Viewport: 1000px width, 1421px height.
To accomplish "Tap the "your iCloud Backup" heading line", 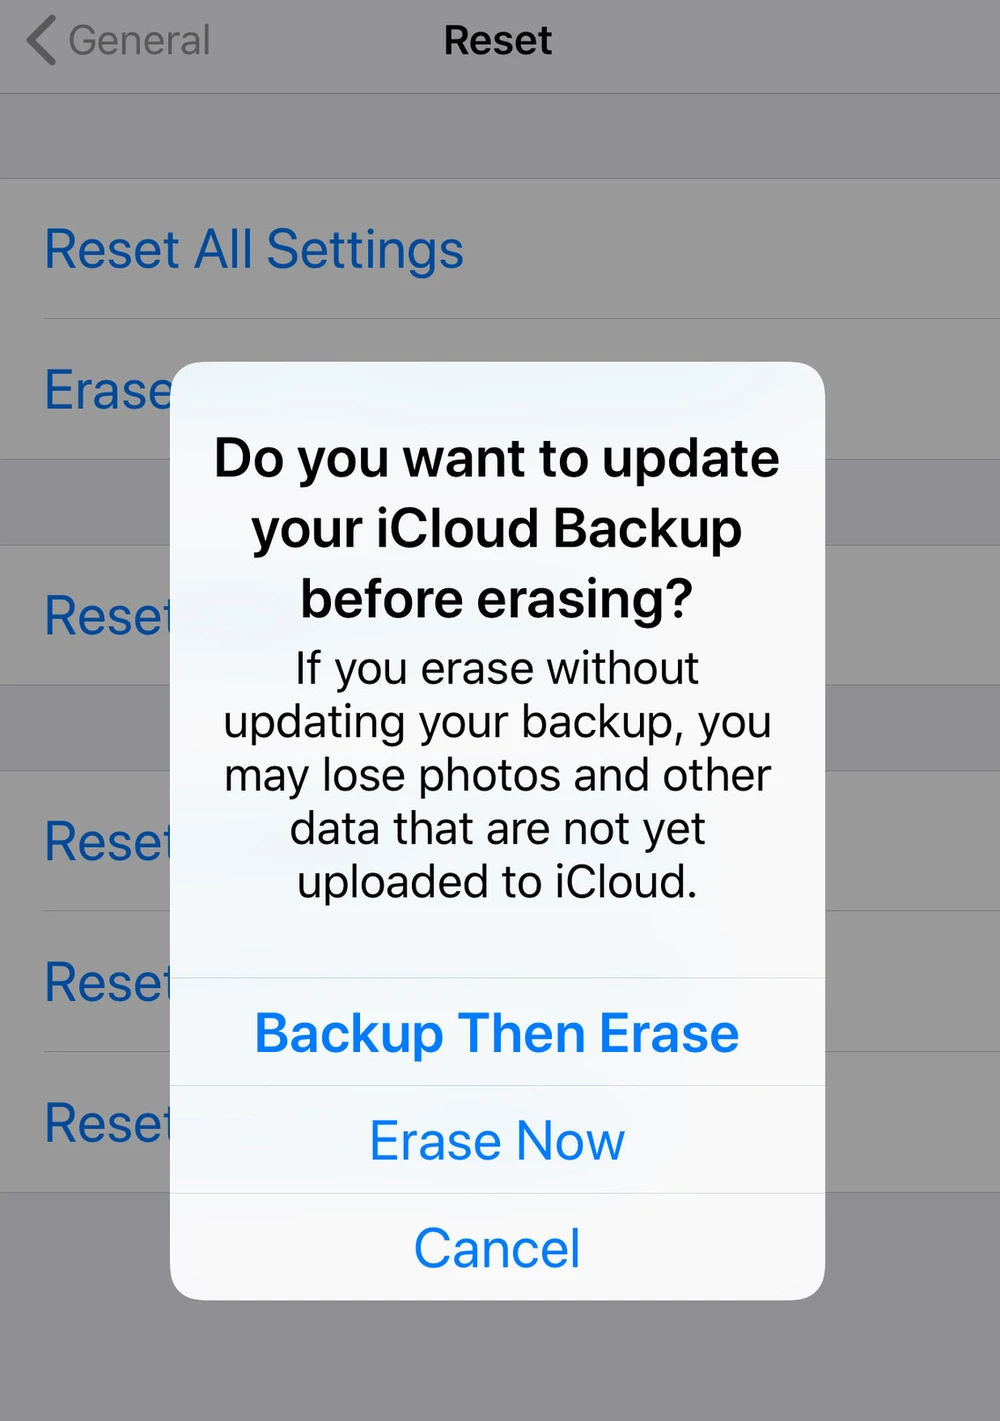I will click(497, 528).
